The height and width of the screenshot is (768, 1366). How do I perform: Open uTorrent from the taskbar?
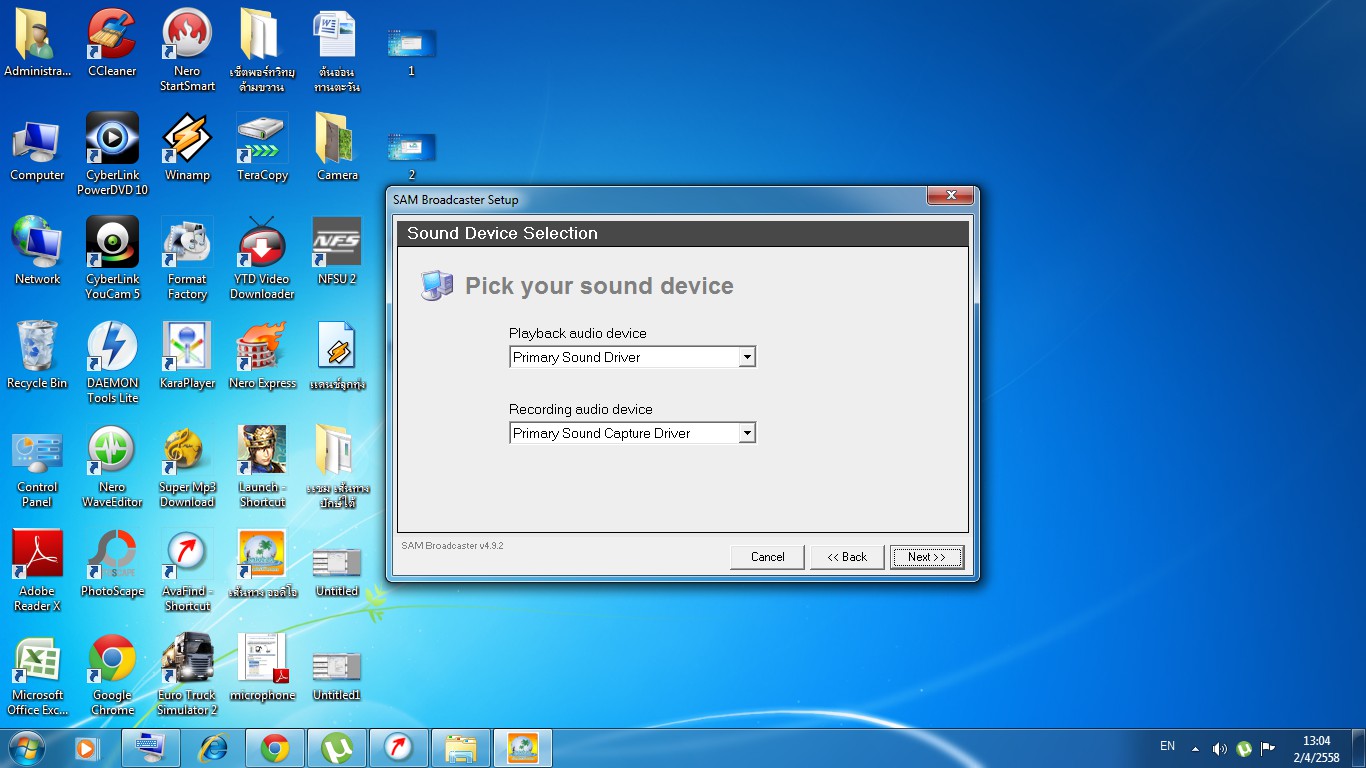coord(337,748)
